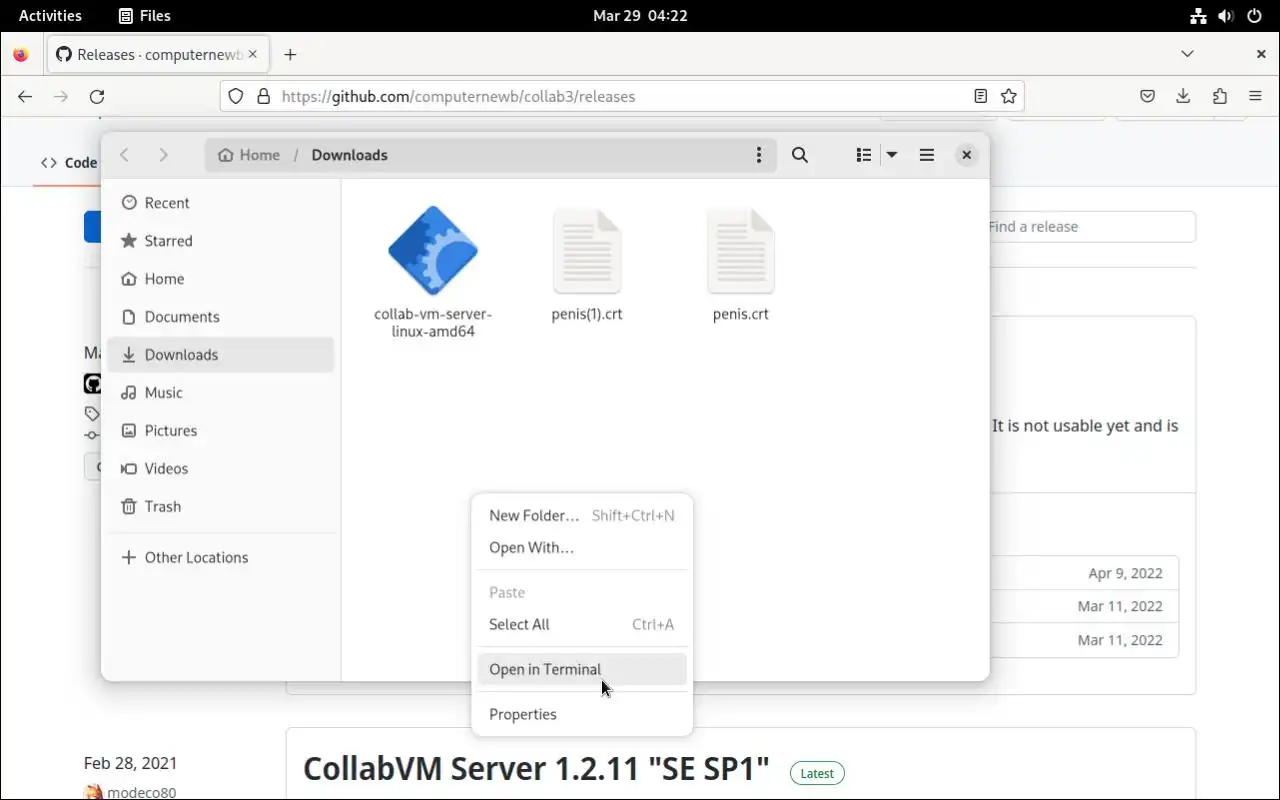This screenshot has height=800, width=1280.
Task: Click Activities in top bar
Action: 50,16
